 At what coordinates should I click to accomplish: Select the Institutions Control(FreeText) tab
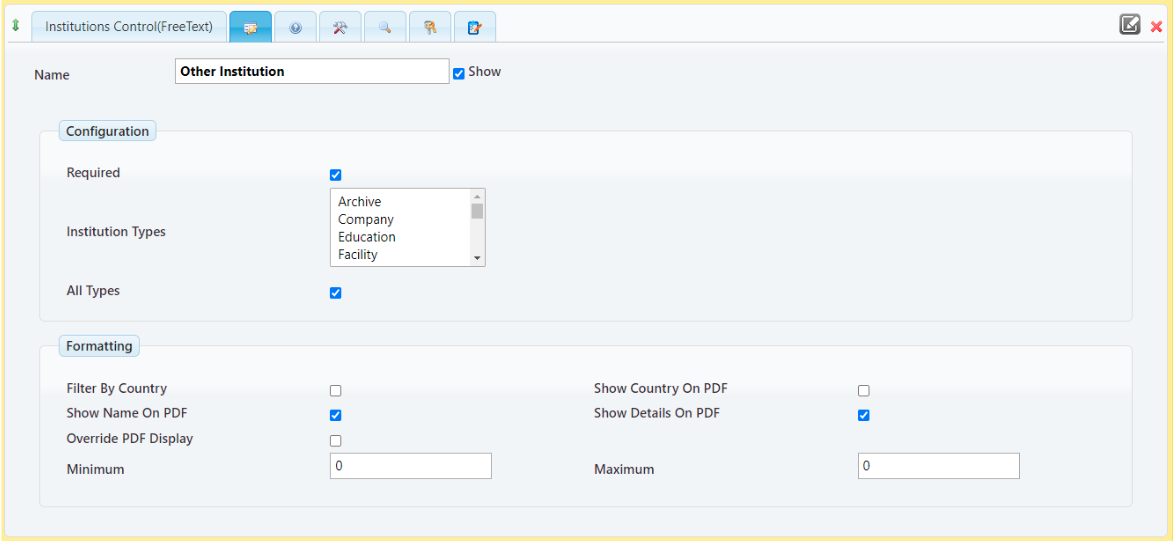click(x=129, y=27)
